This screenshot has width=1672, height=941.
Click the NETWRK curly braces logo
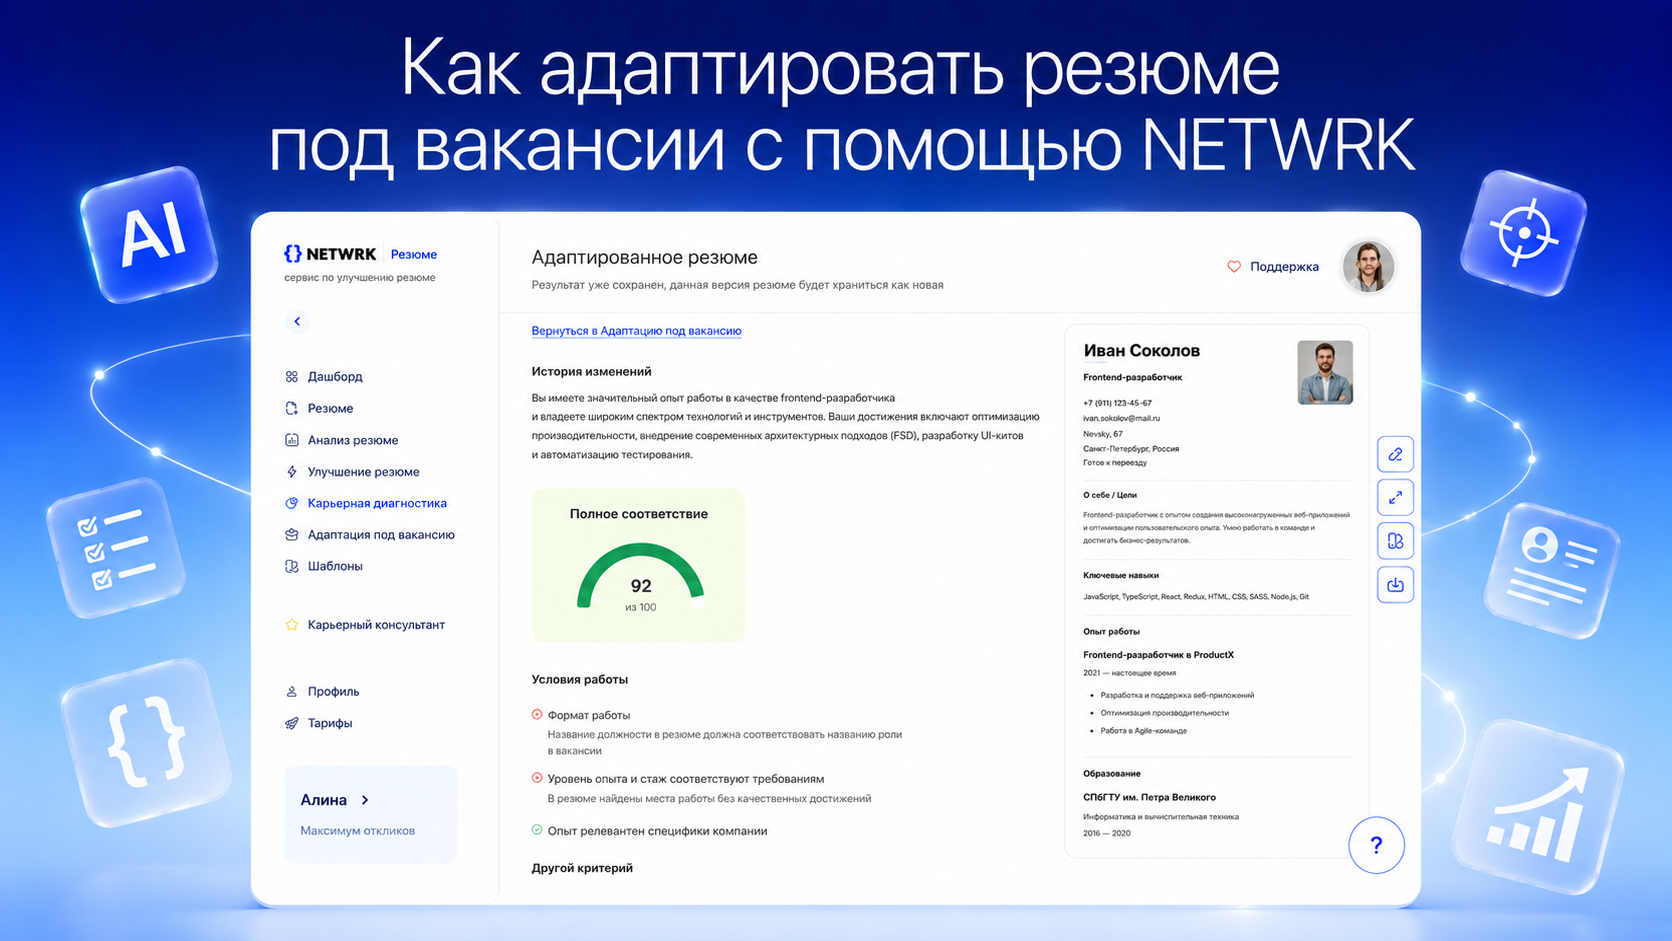point(293,254)
